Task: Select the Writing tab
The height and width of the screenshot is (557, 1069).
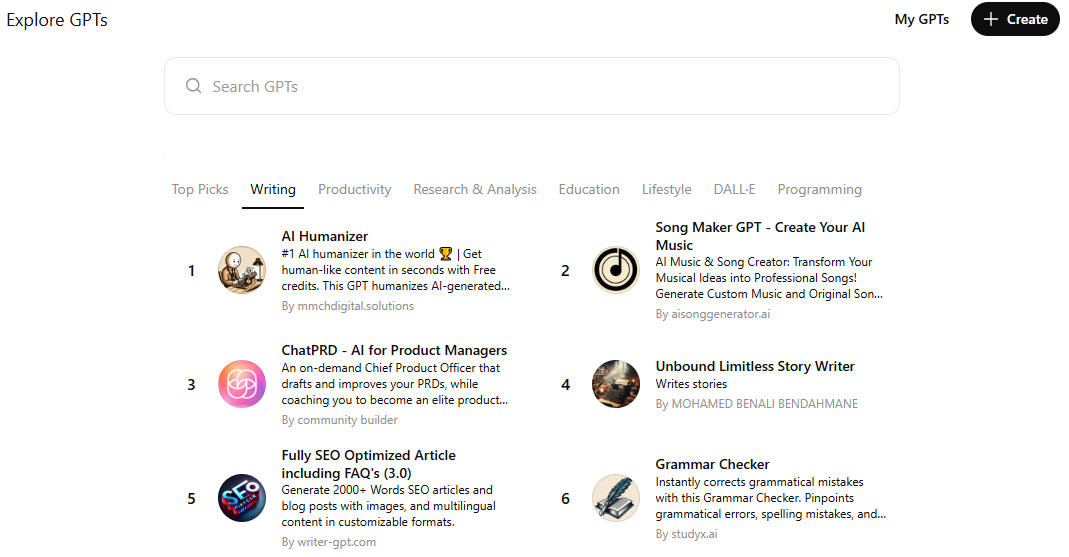Action: point(273,189)
